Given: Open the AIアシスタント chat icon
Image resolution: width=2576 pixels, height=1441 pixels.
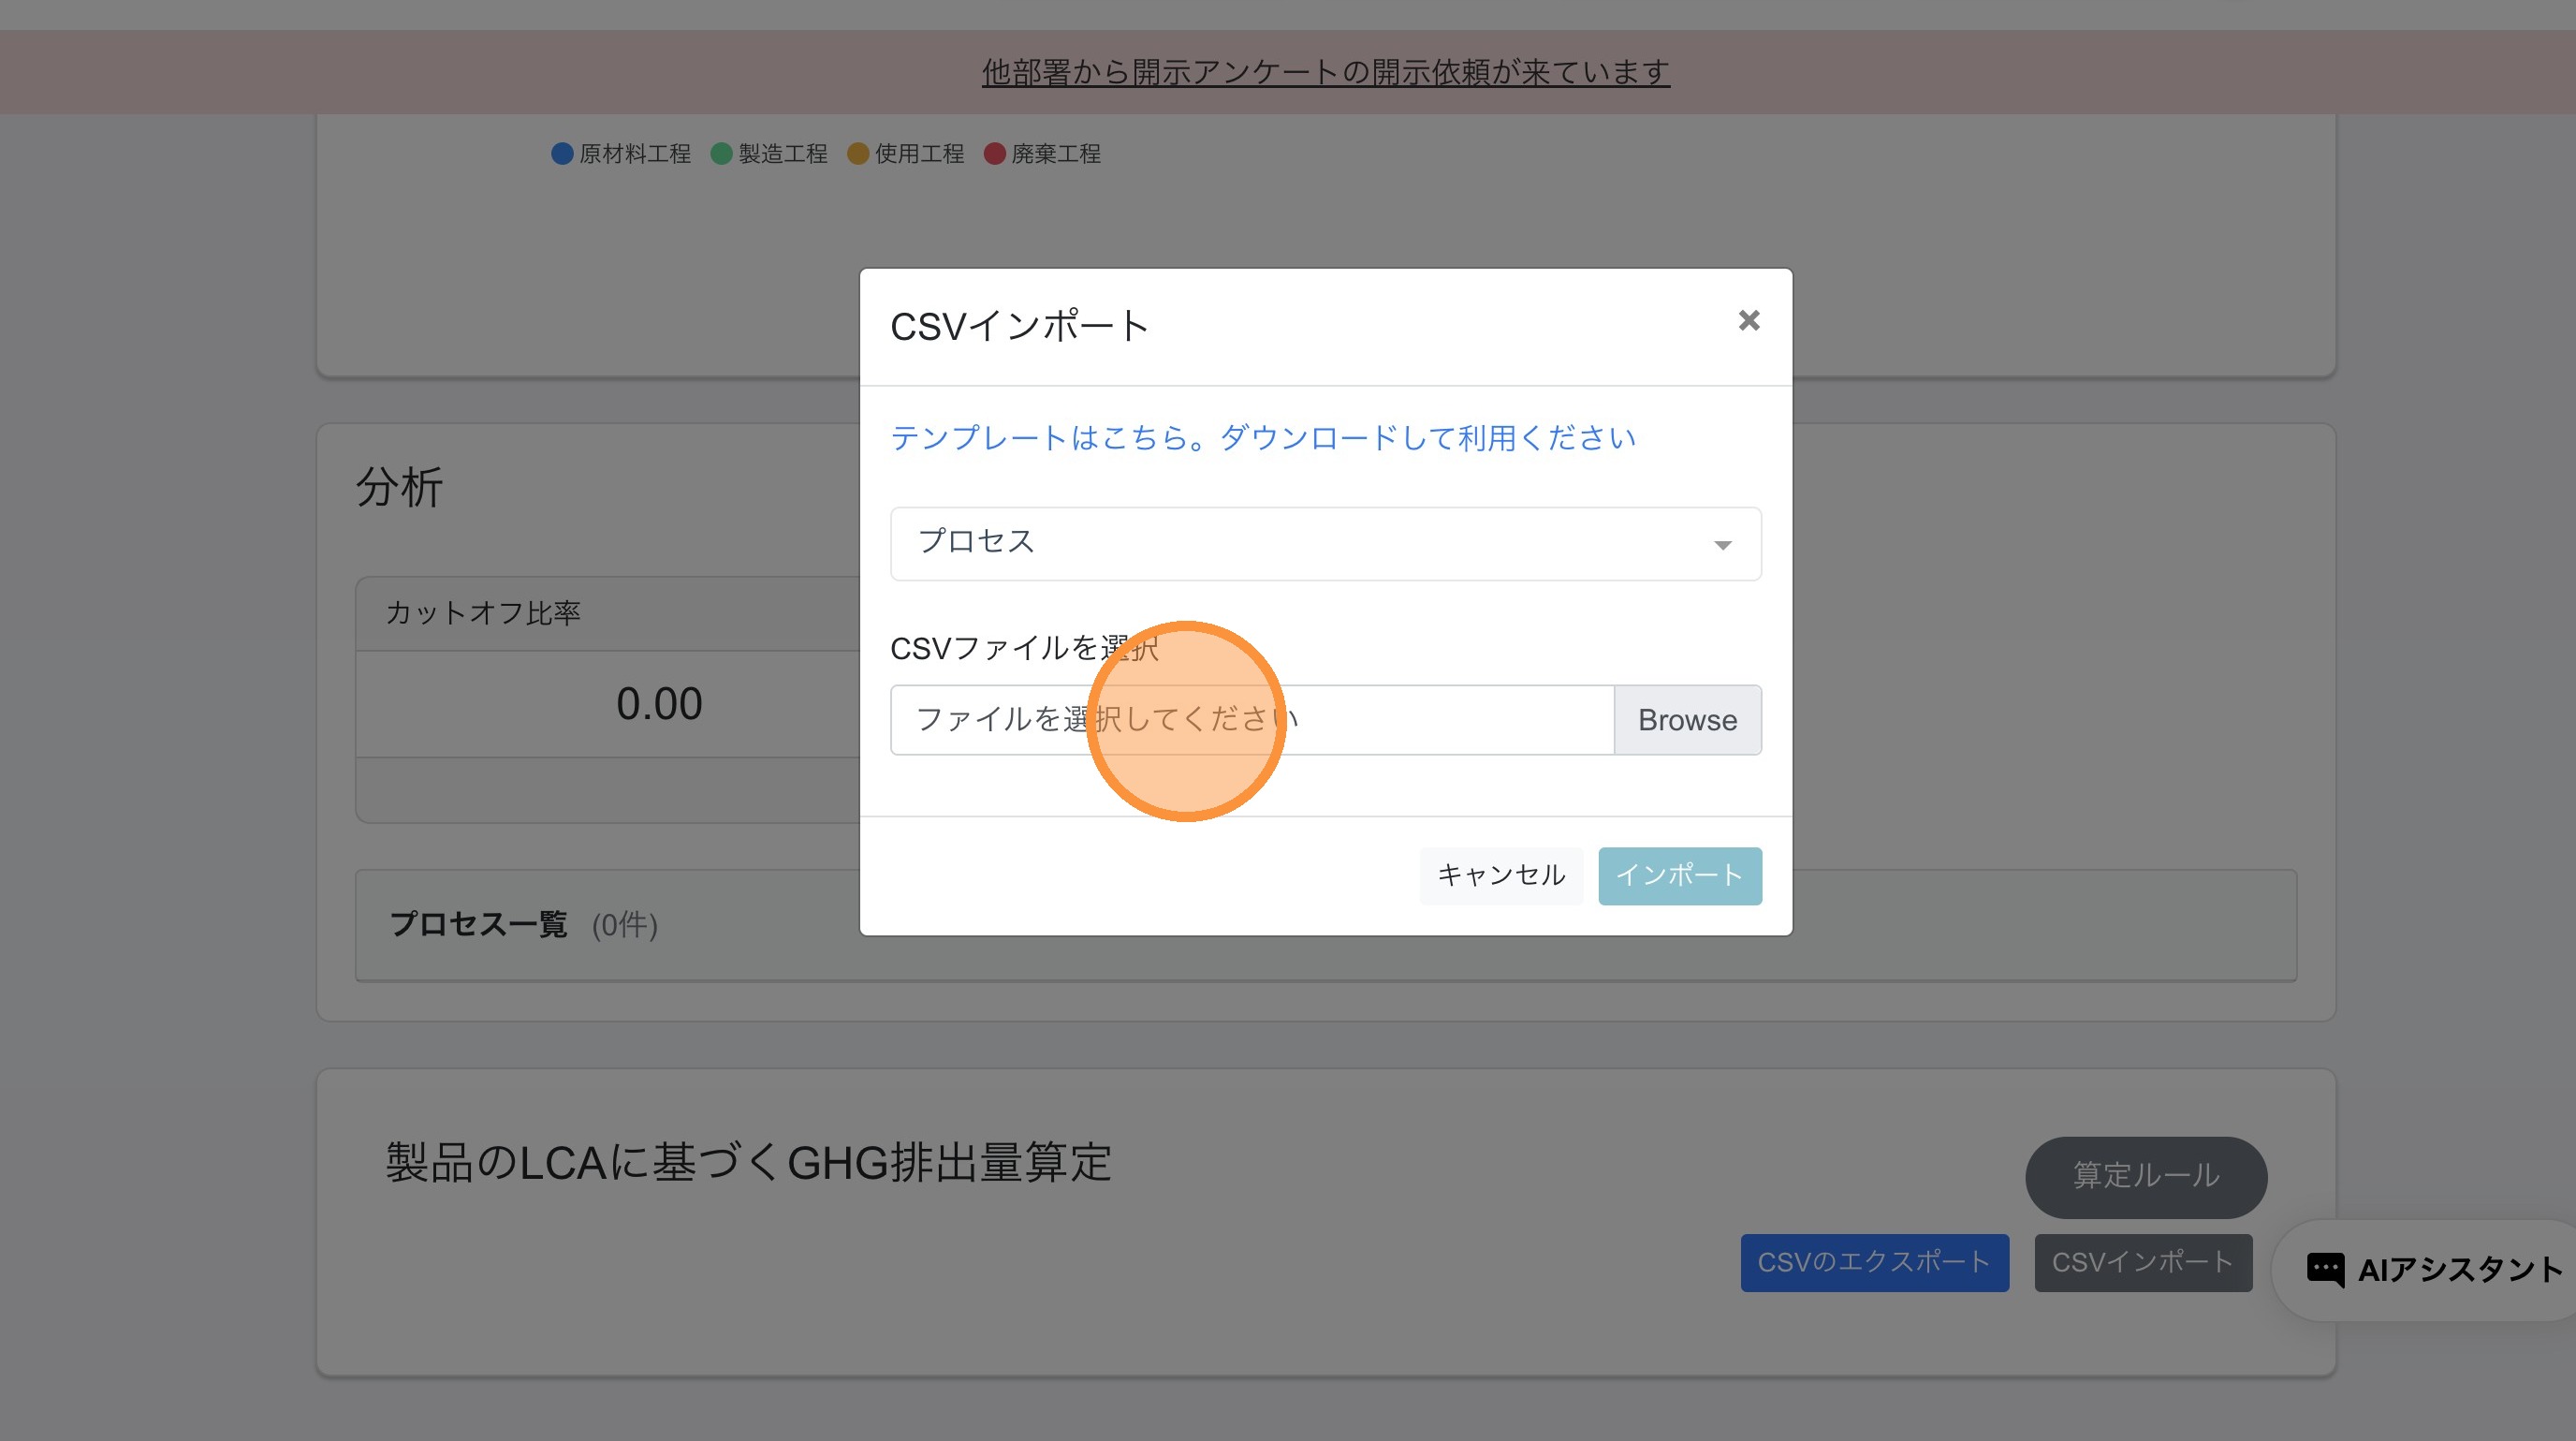Looking at the screenshot, I should (x=2324, y=1269).
